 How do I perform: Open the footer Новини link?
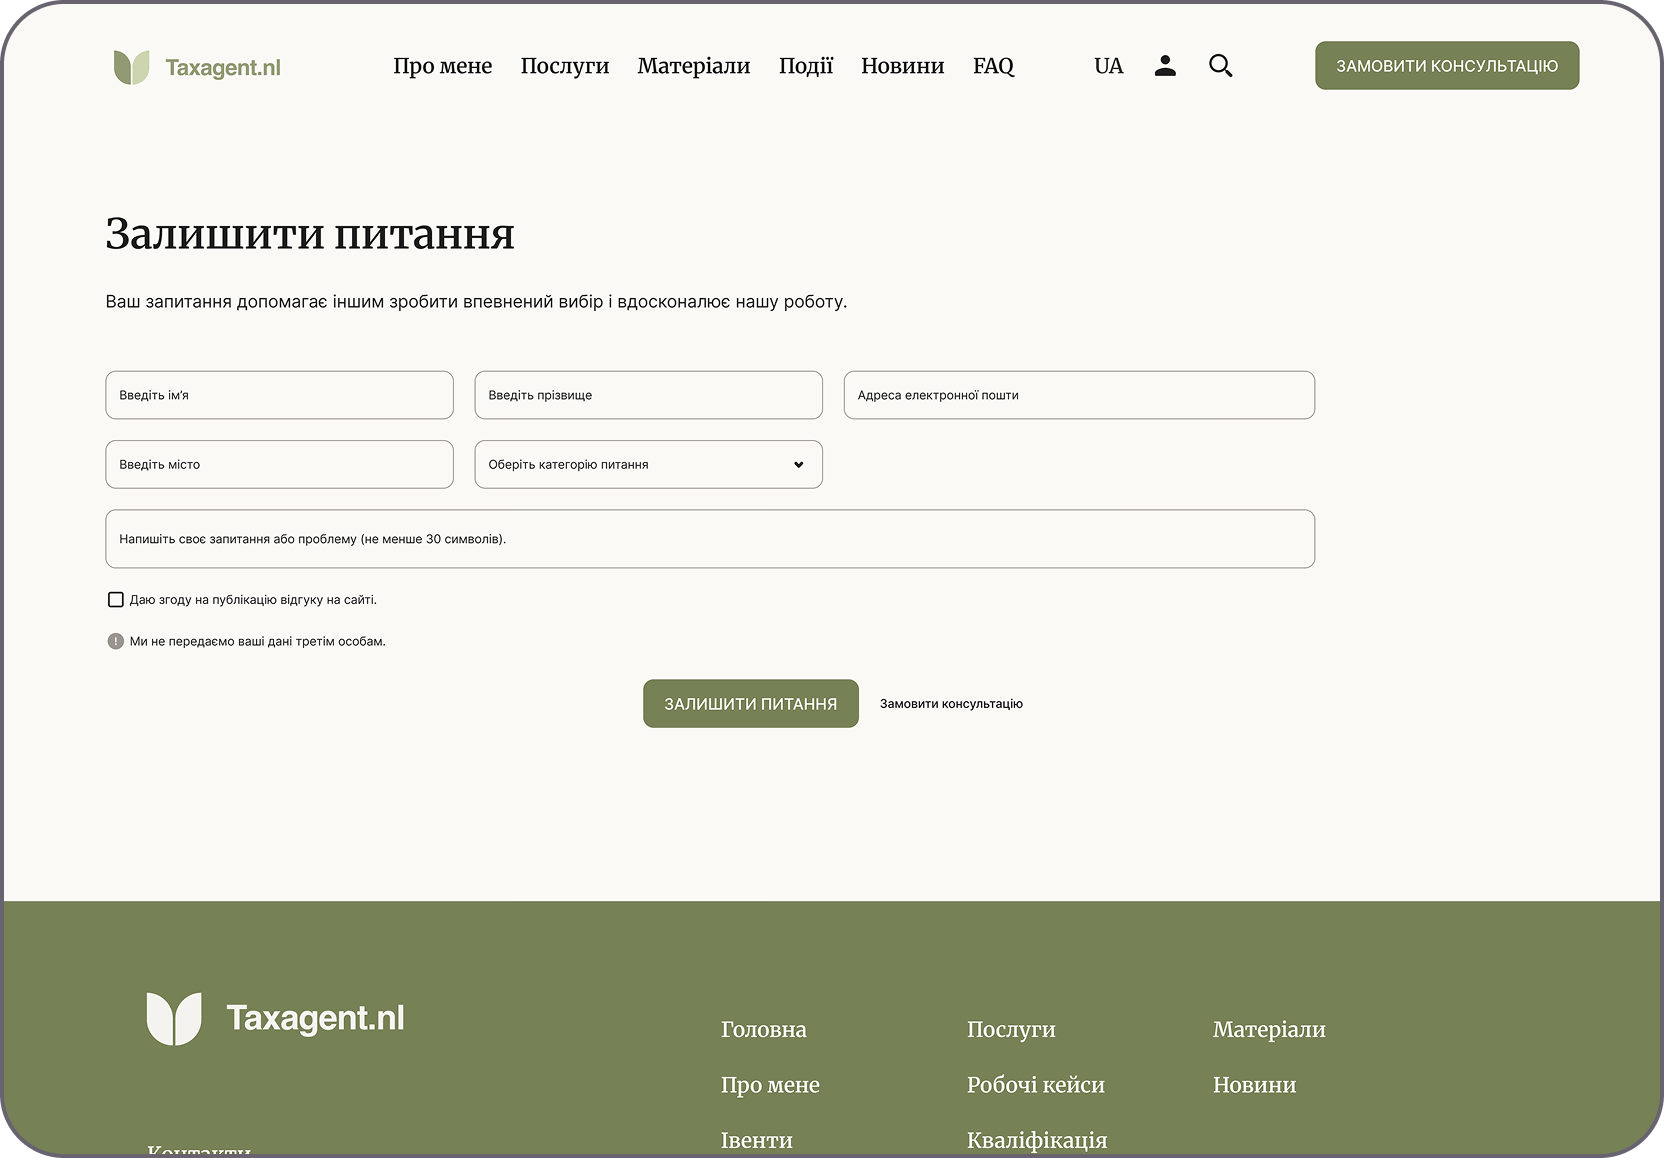[1254, 1085]
